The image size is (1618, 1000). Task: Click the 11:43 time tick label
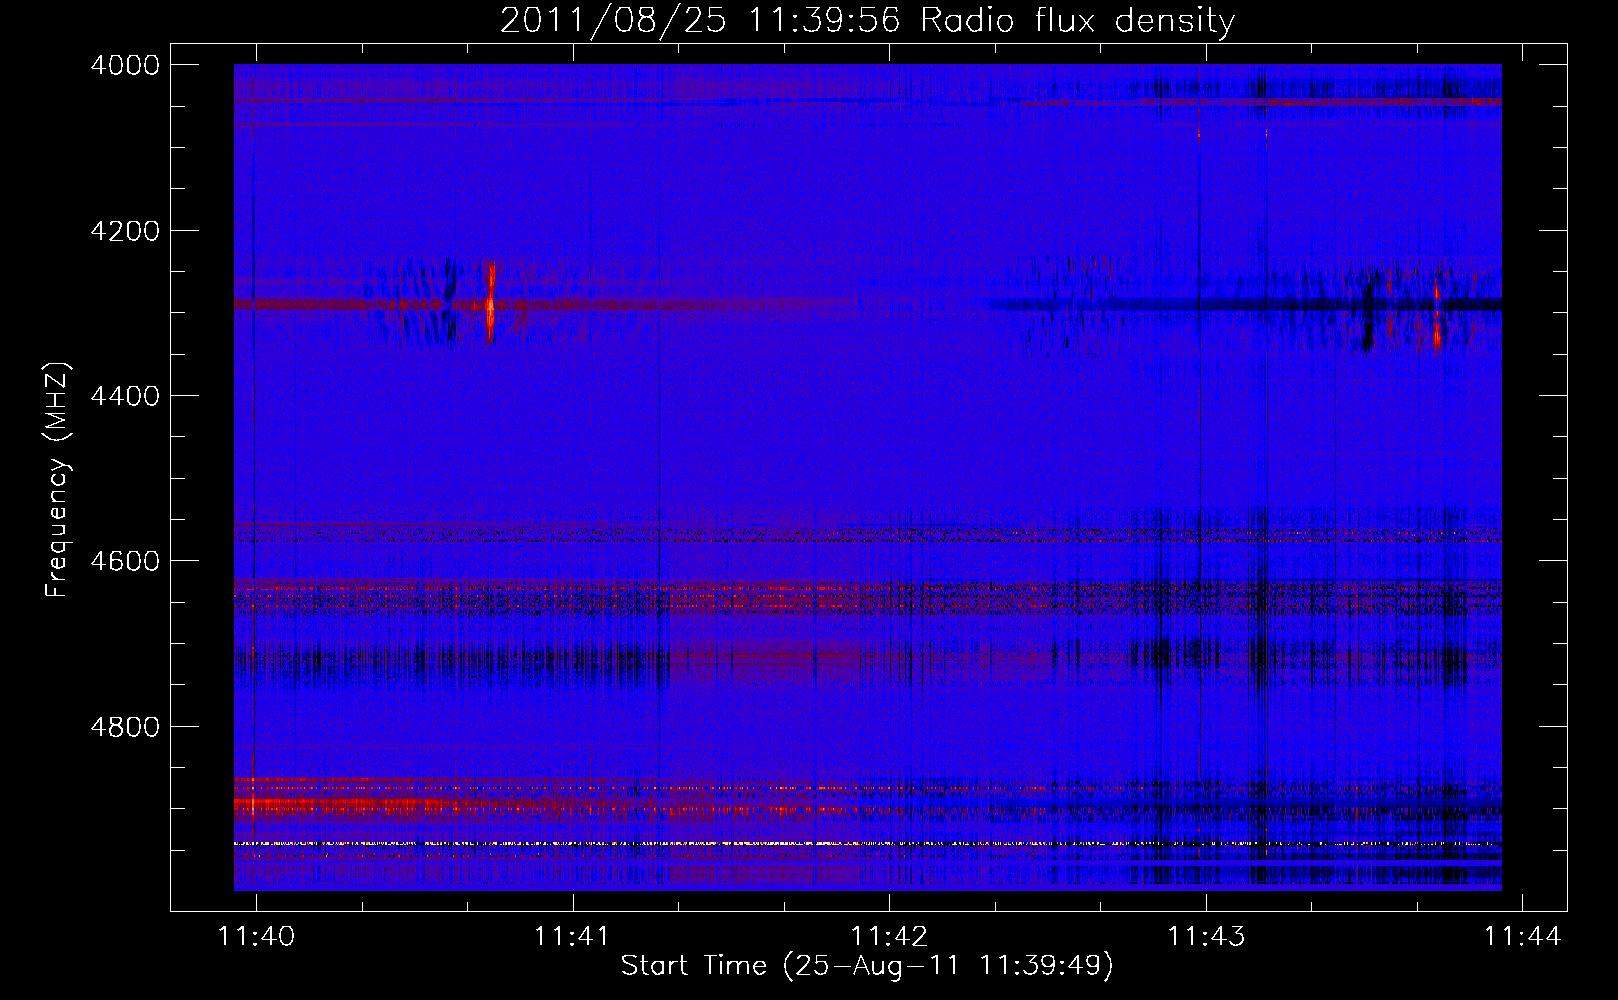coord(1206,936)
